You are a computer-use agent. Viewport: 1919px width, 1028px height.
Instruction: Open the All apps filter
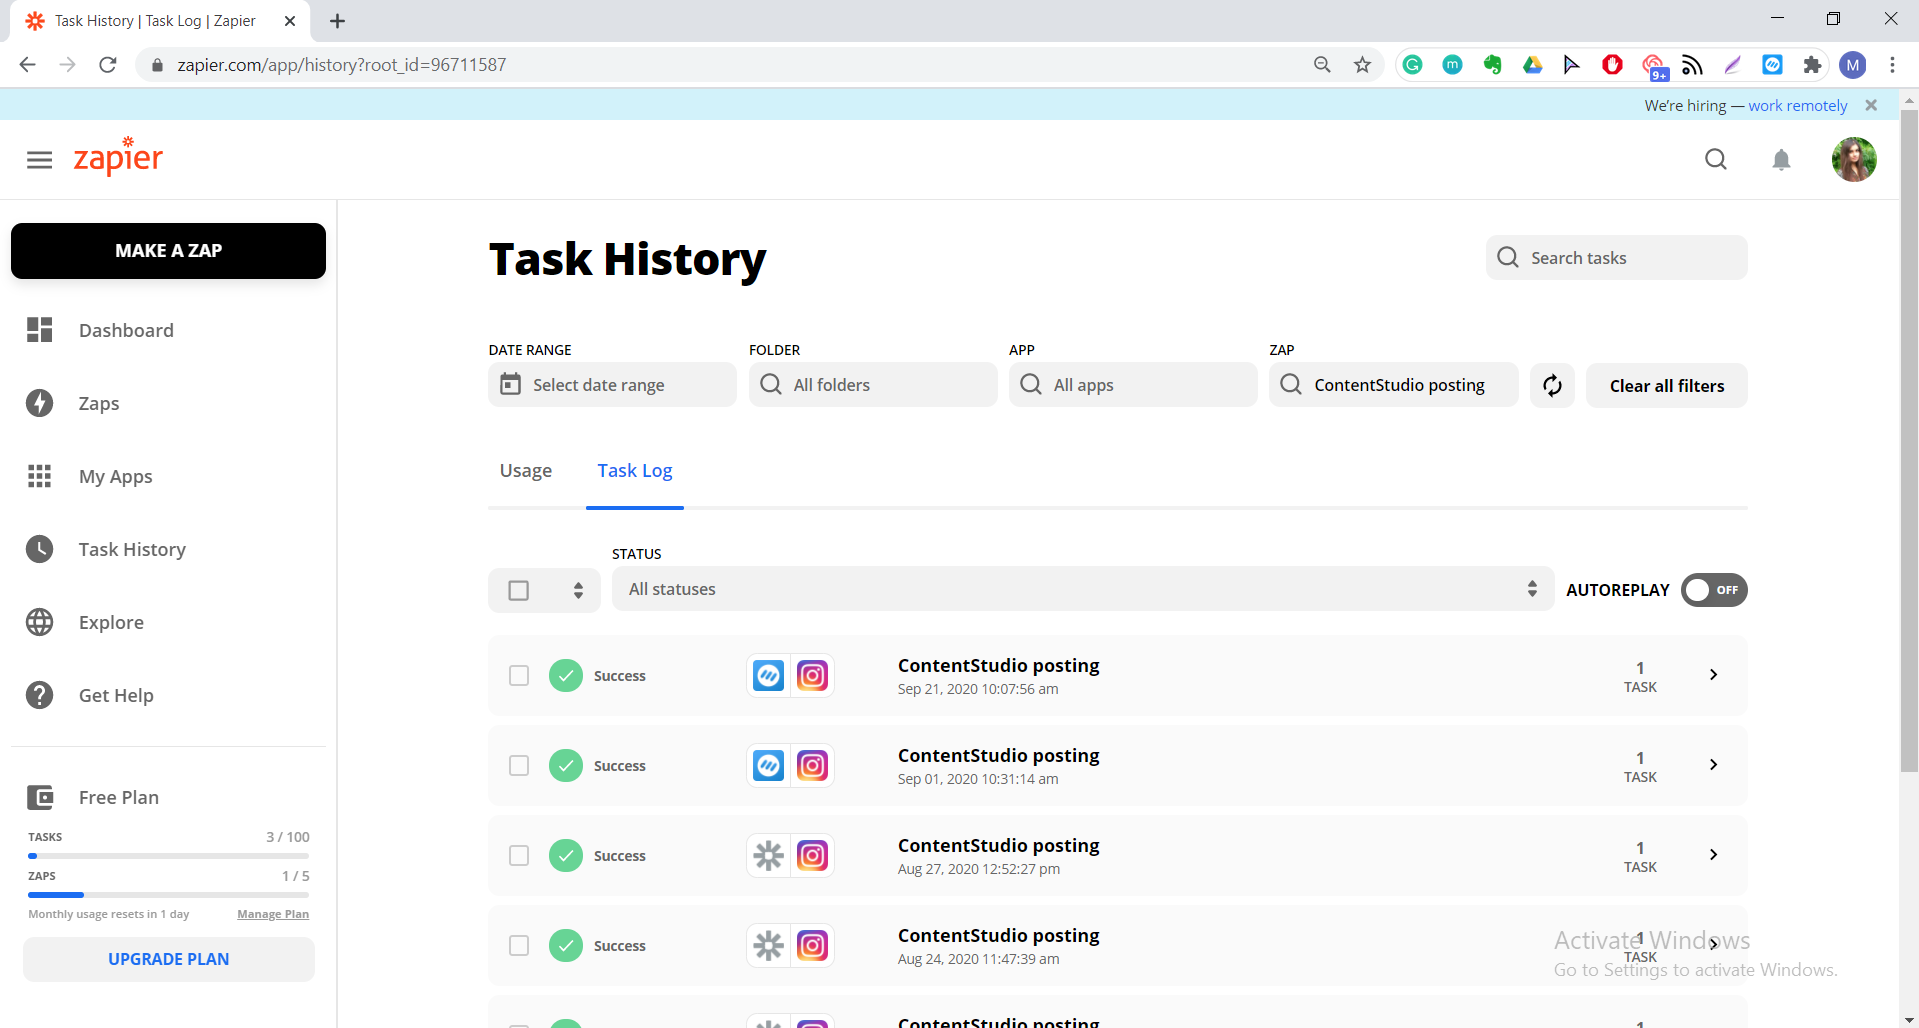click(x=1133, y=385)
